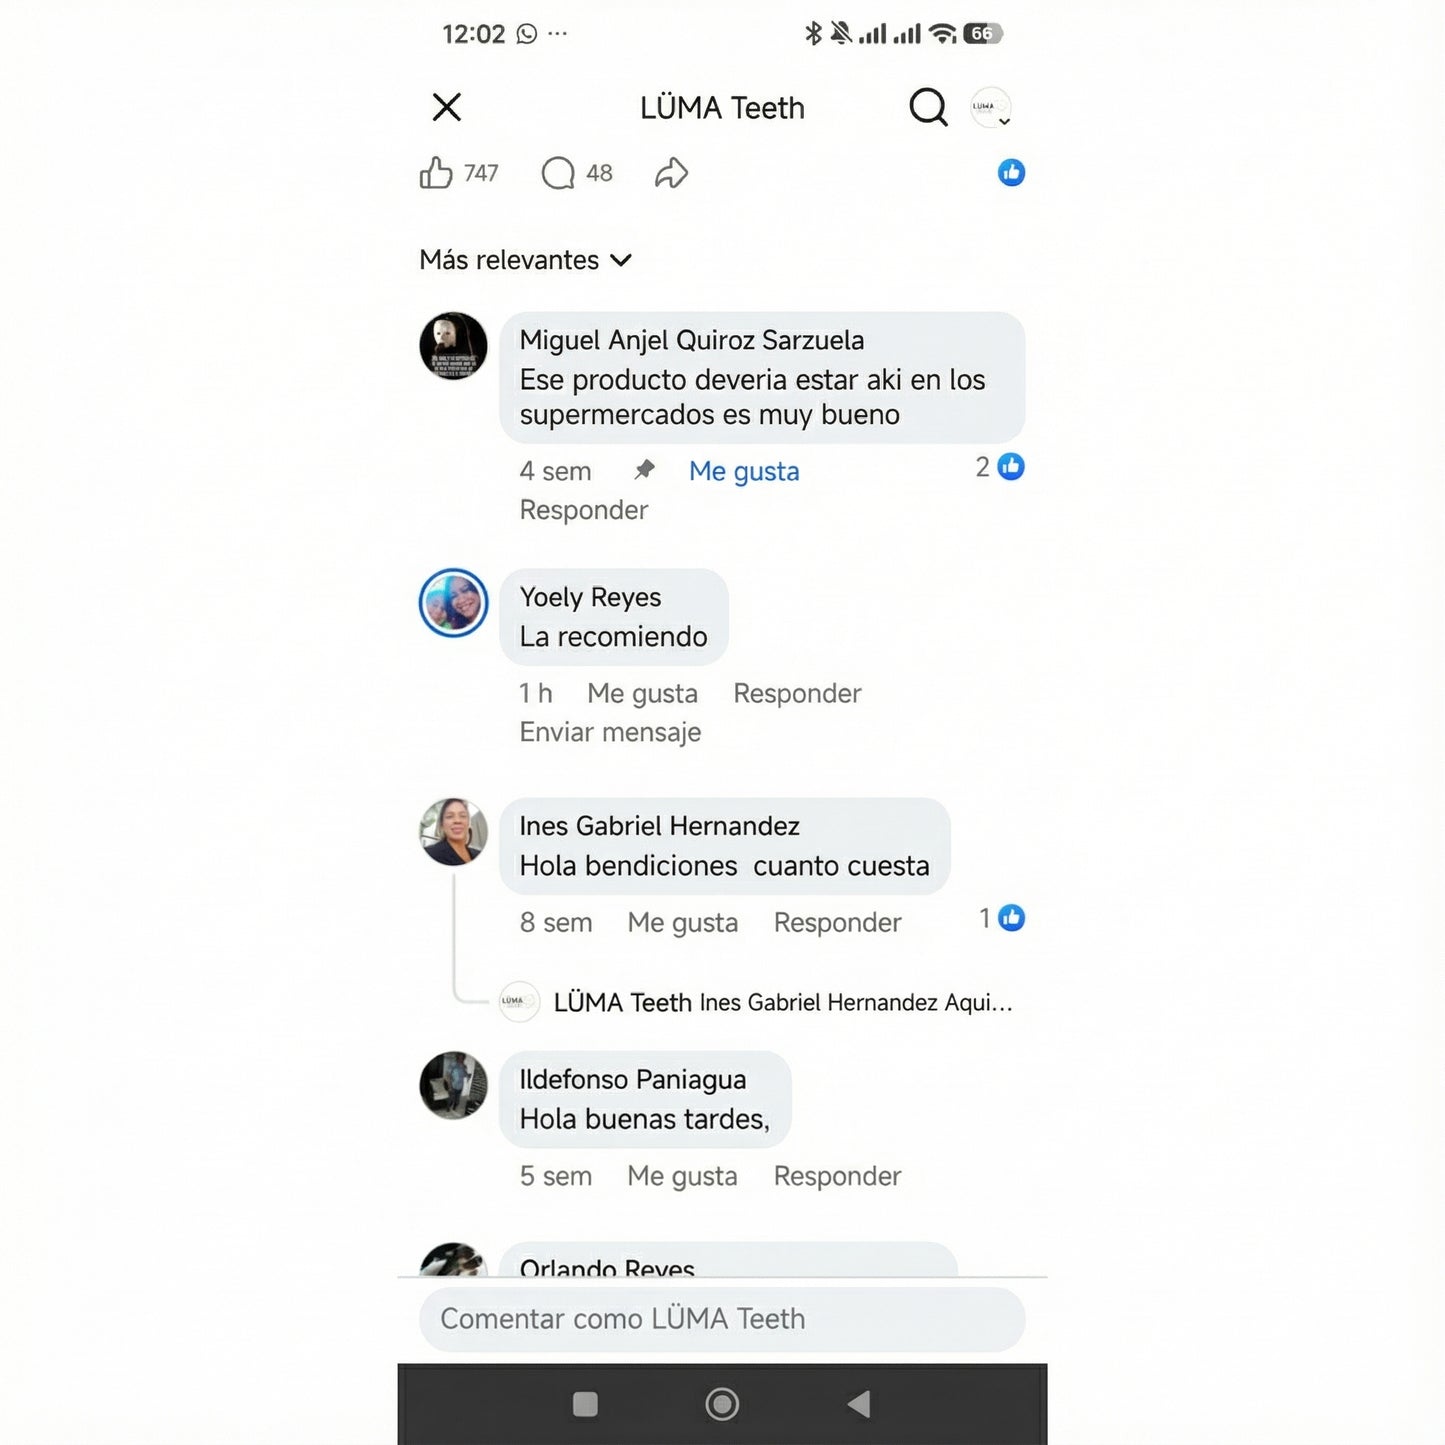Like Yoely Reyes' comment with Me gusta
Image resolution: width=1445 pixels, height=1445 pixels.
point(642,693)
